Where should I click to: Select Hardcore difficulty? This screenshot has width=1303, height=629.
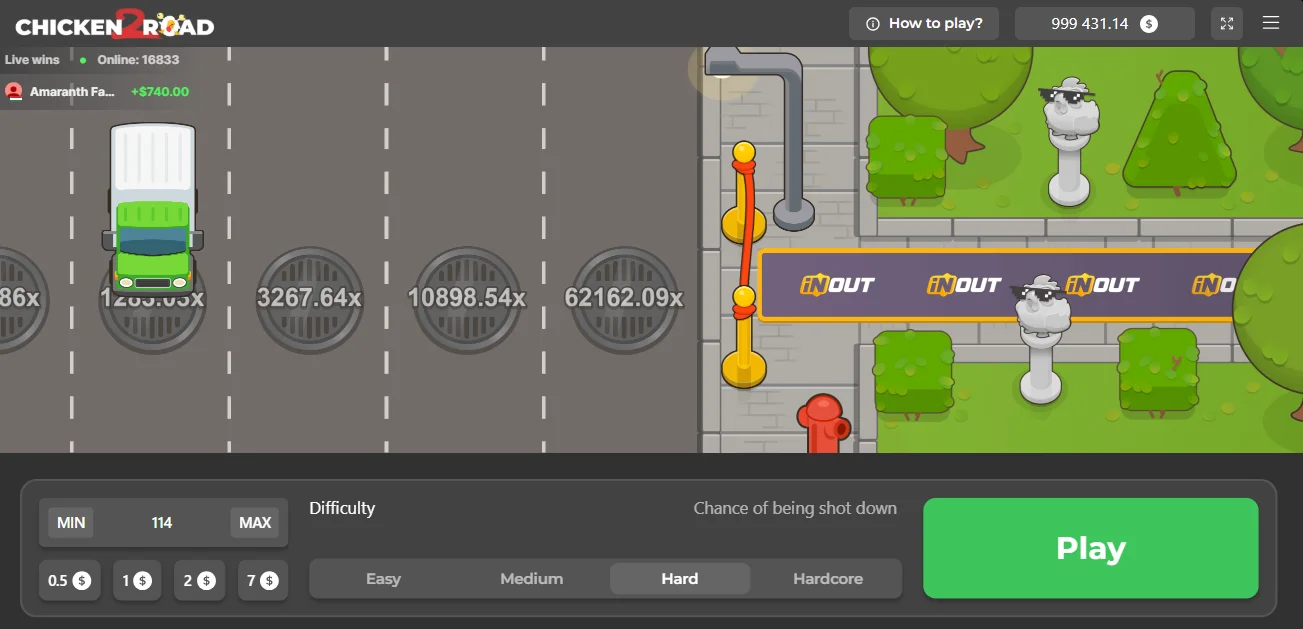(x=828, y=578)
